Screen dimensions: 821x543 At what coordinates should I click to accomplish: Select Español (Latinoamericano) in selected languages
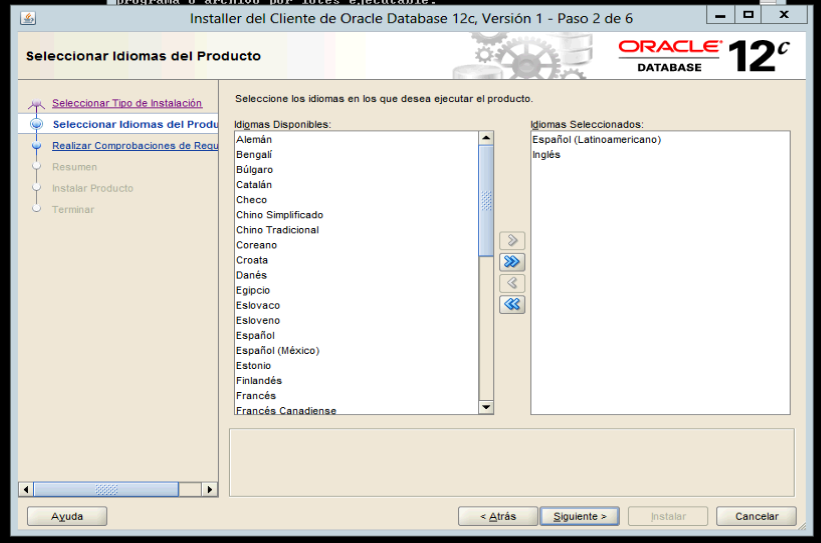[x=596, y=140]
